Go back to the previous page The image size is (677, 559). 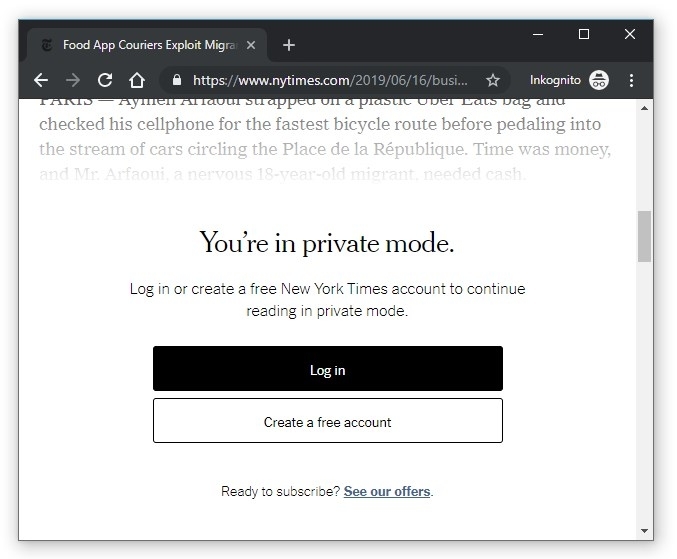tap(41, 80)
